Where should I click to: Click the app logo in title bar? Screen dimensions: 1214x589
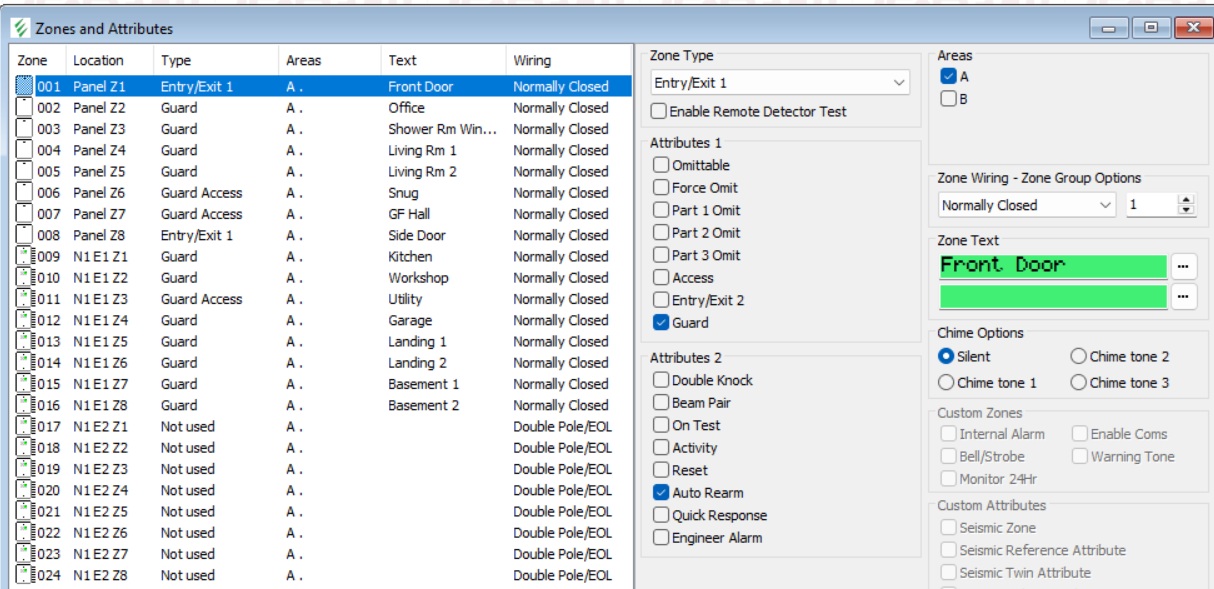(21, 28)
